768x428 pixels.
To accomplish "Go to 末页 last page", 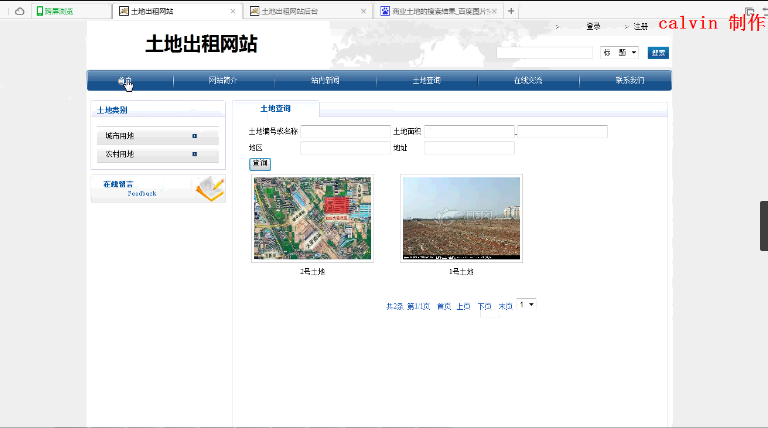I will coord(505,307).
